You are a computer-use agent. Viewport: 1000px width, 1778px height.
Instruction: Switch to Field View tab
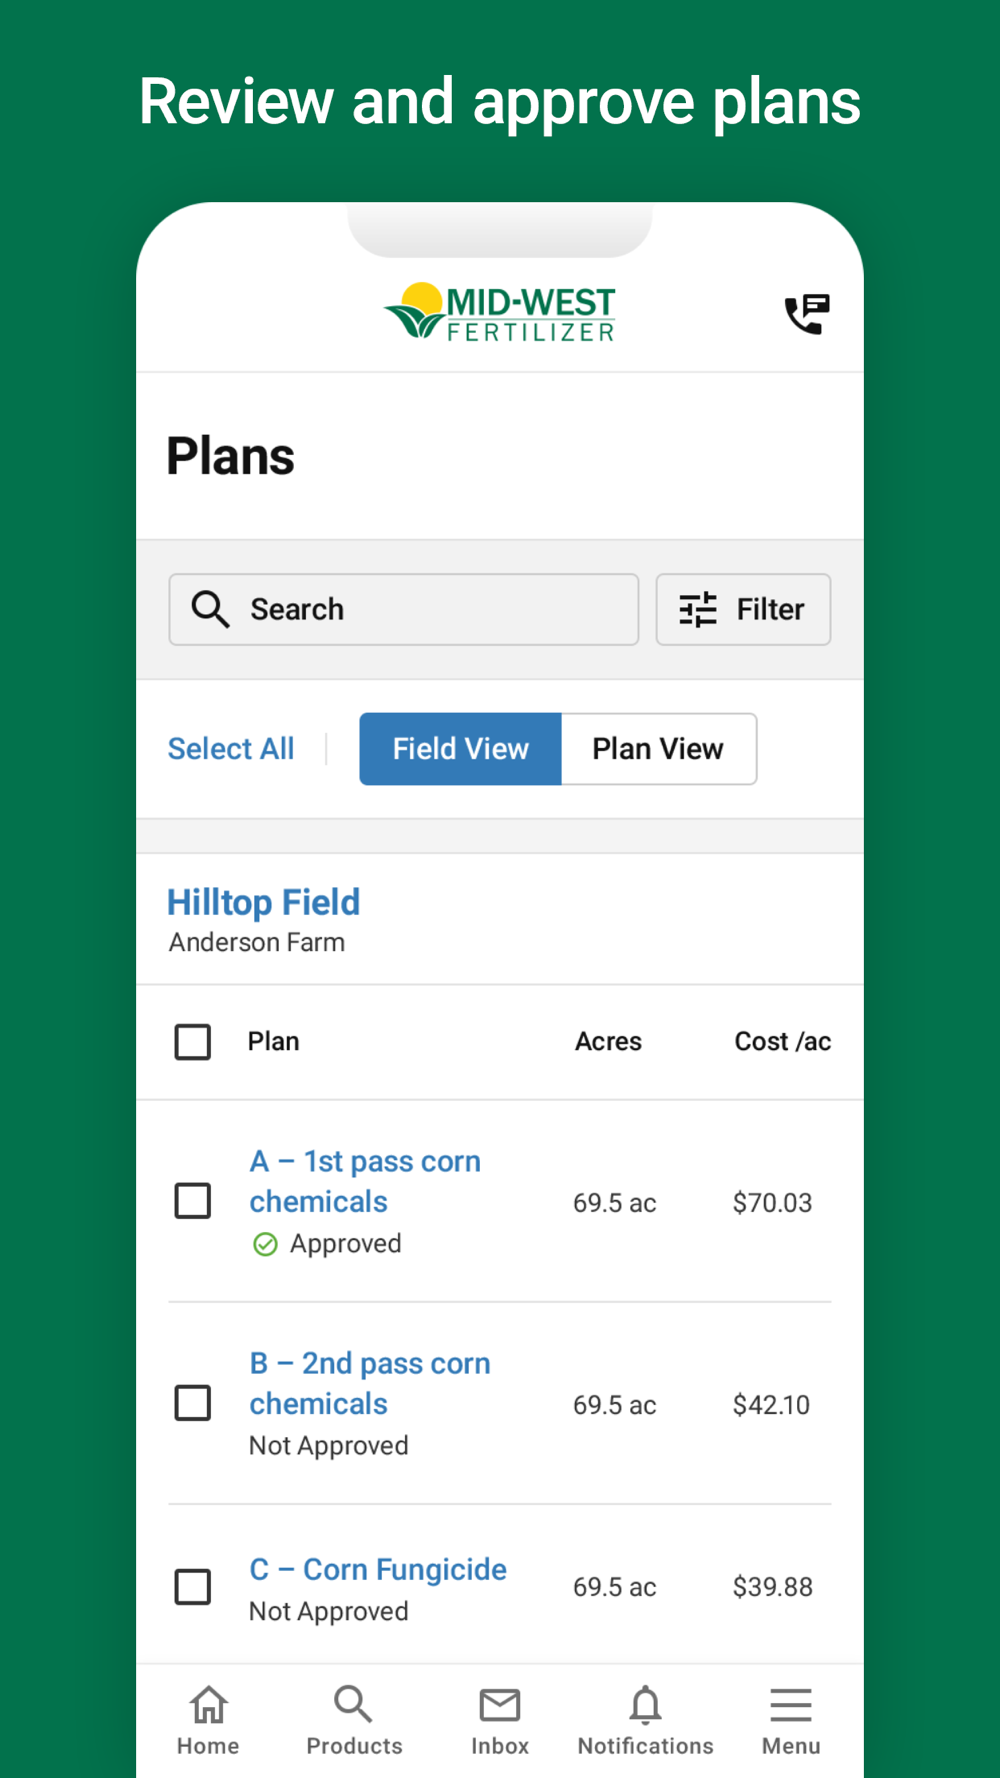(x=460, y=749)
